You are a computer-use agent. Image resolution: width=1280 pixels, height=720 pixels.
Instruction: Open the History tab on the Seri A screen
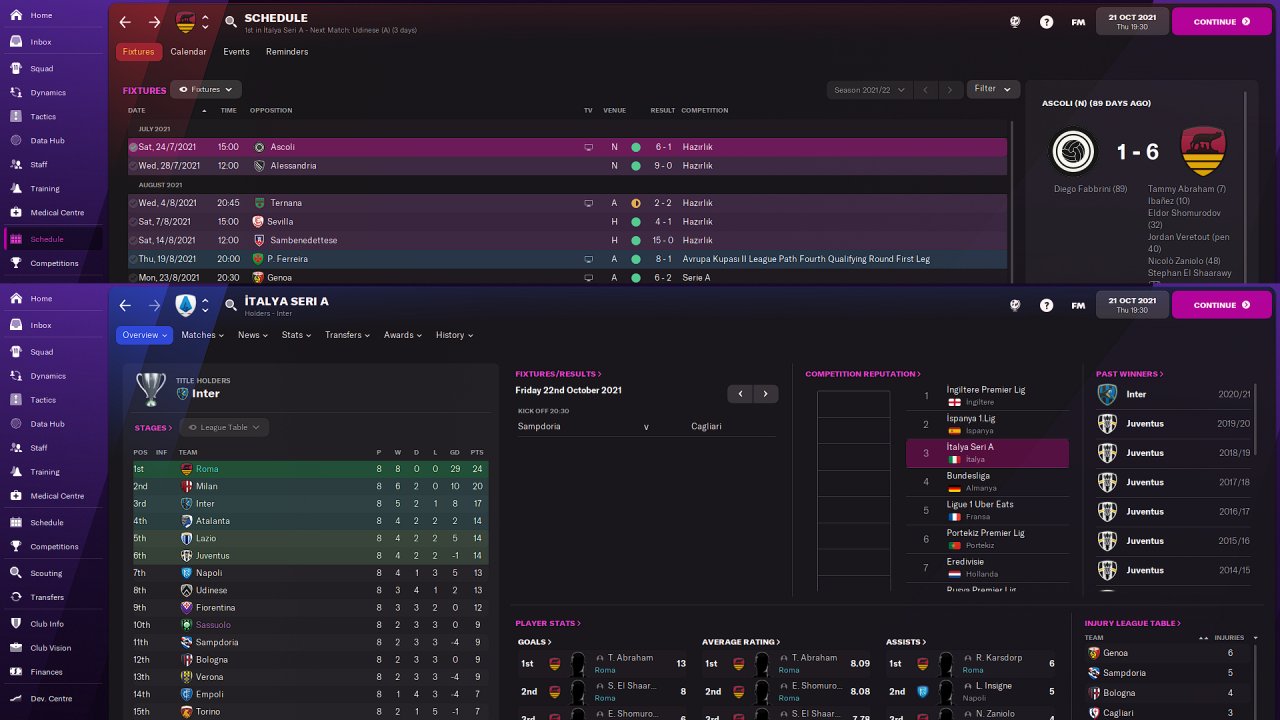[x=455, y=335]
